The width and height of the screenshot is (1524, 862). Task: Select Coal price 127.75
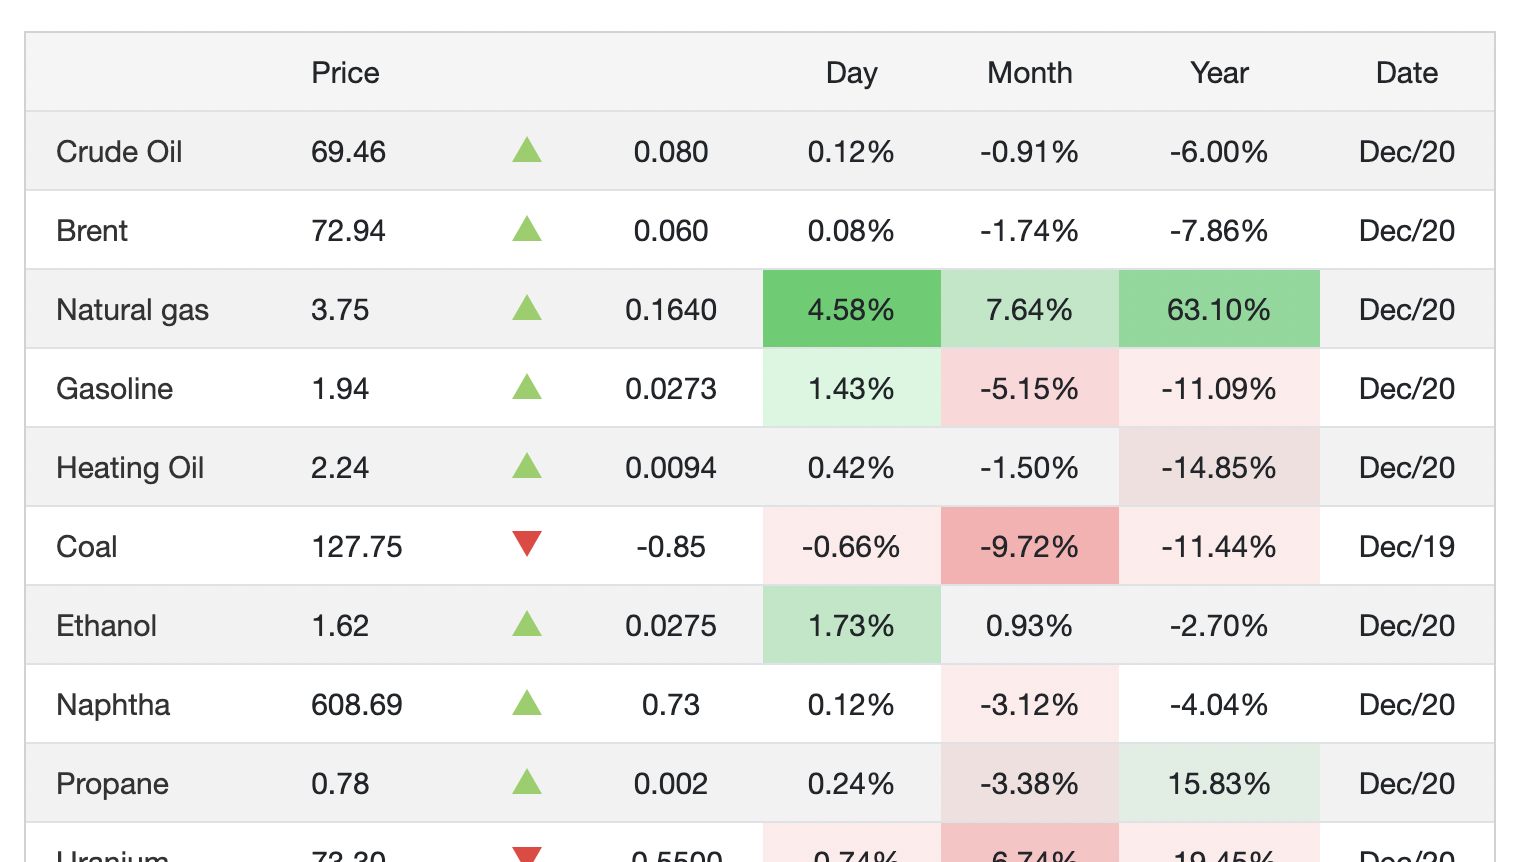[x=356, y=547]
